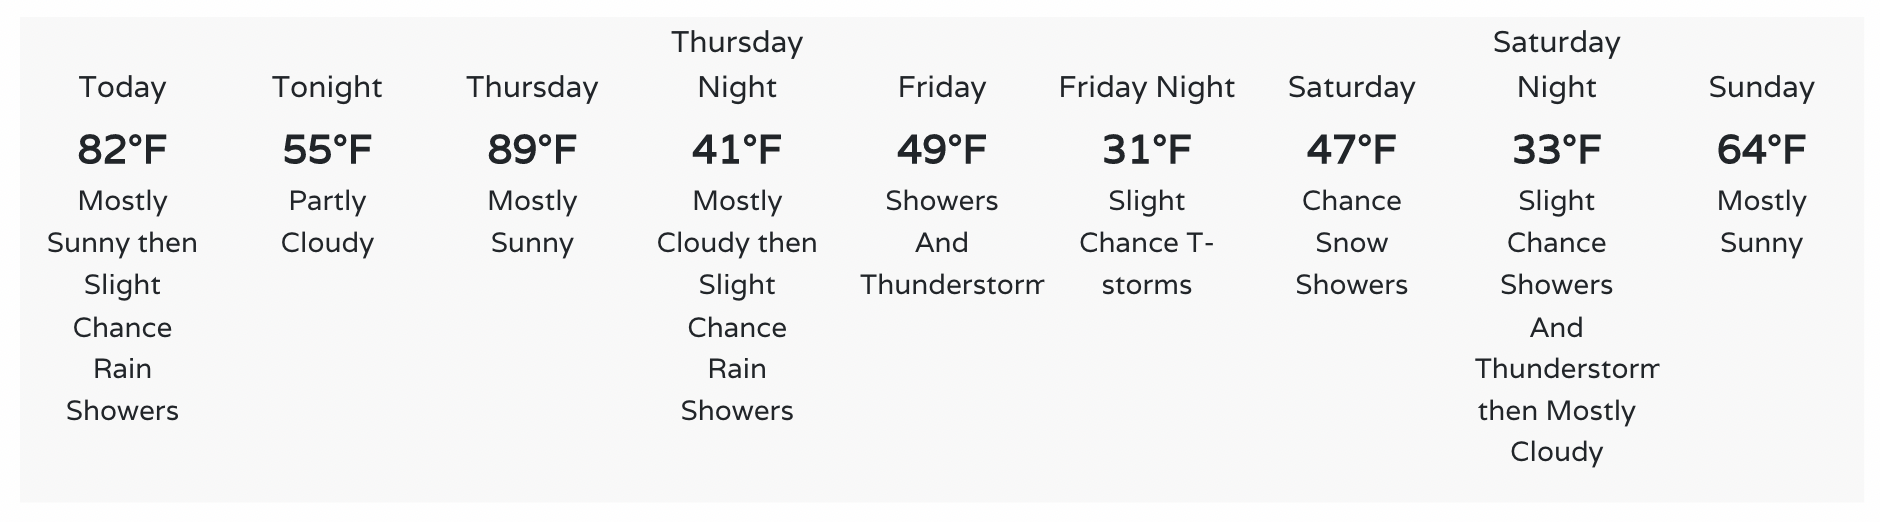Click the 89°F Thursday temperature
The height and width of the screenshot is (522, 1880).
(x=532, y=150)
